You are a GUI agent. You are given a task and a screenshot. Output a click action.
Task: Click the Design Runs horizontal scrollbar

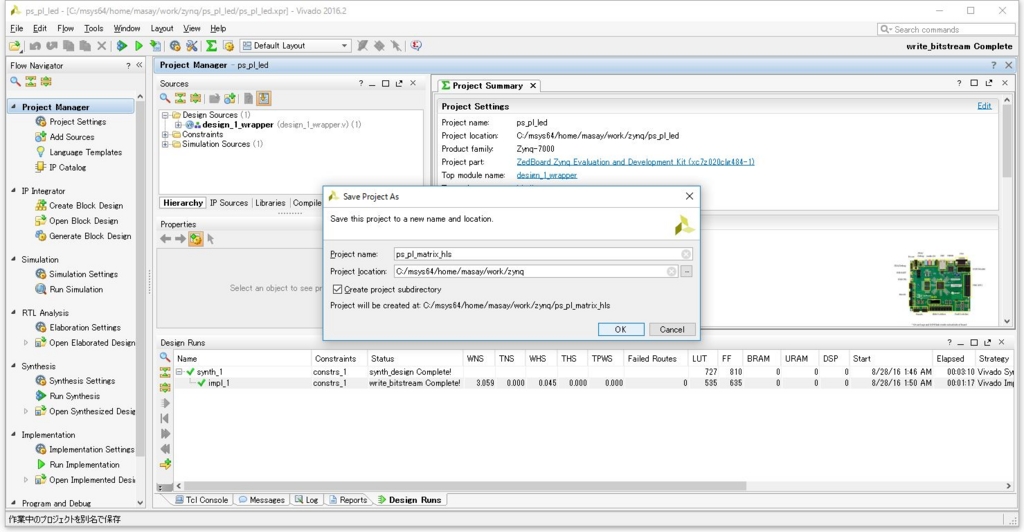point(465,486)
